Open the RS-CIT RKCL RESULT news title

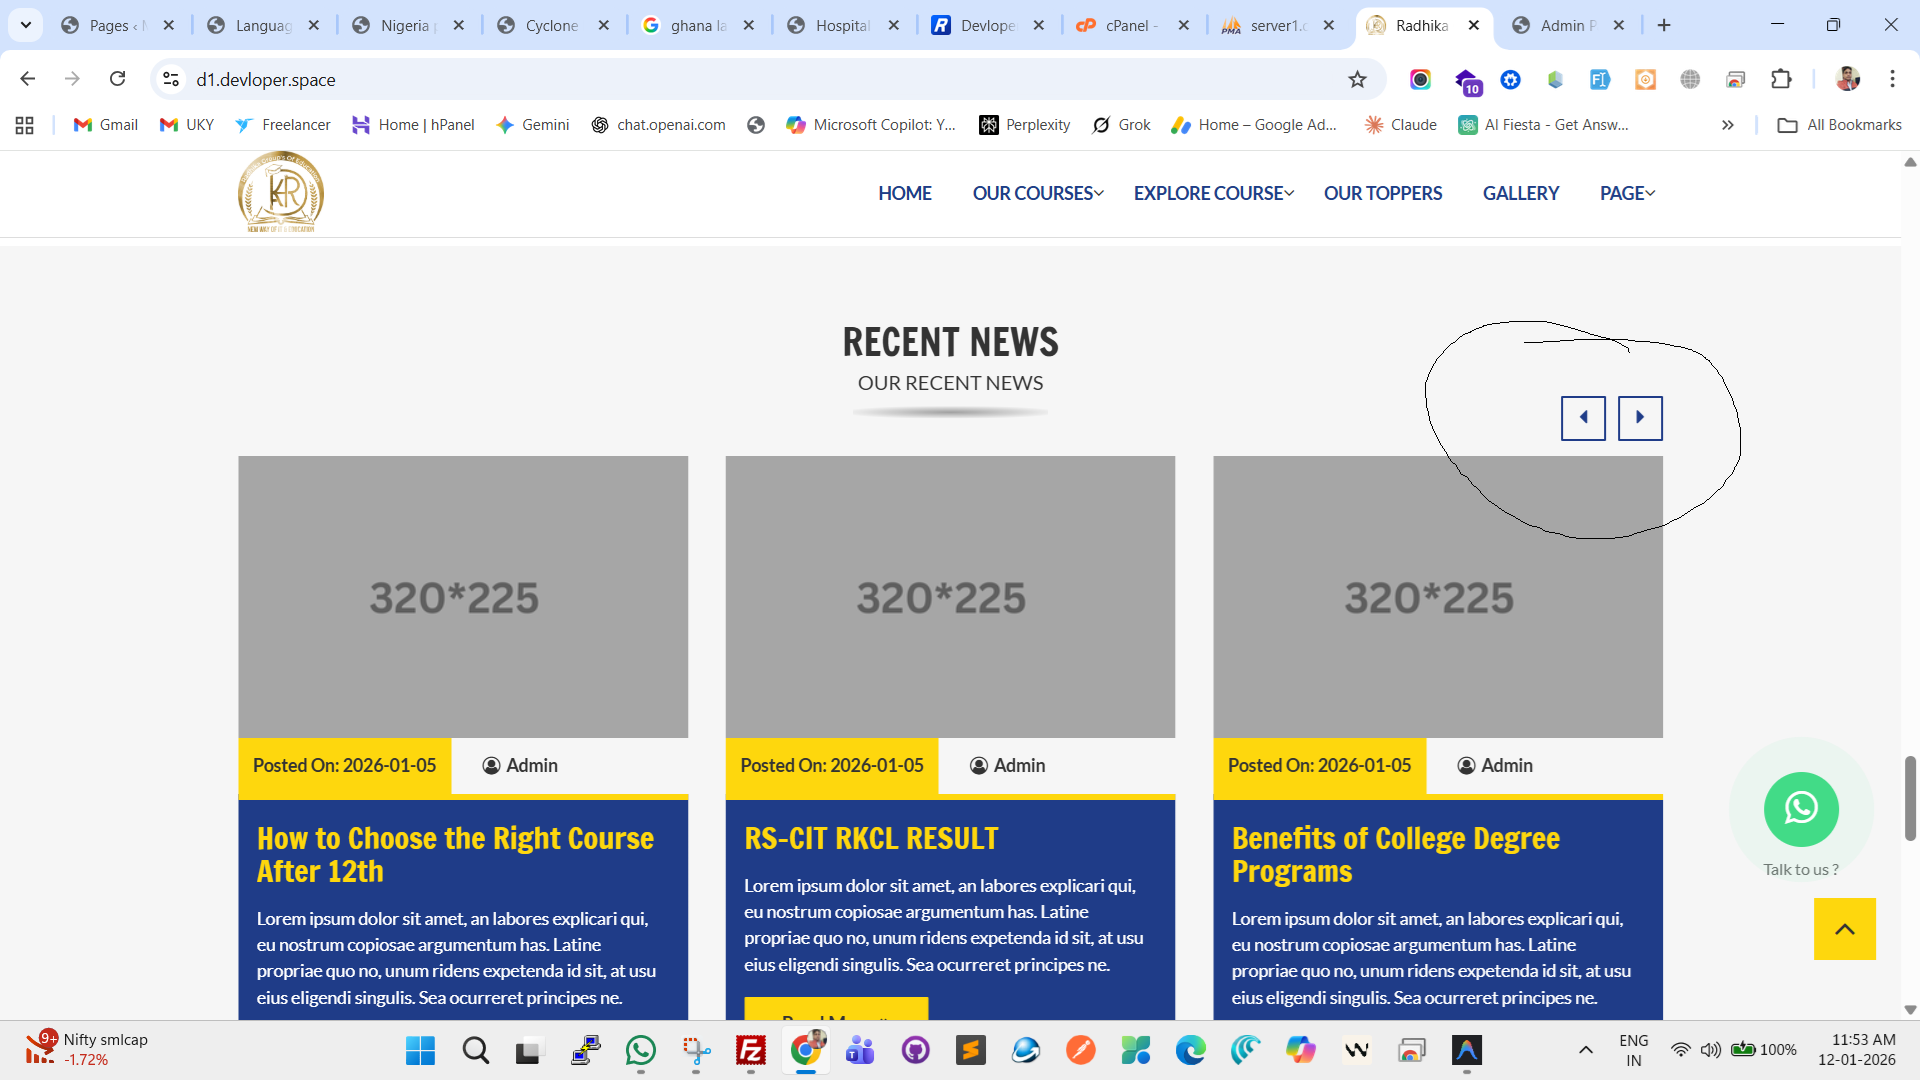pos(871,838)
